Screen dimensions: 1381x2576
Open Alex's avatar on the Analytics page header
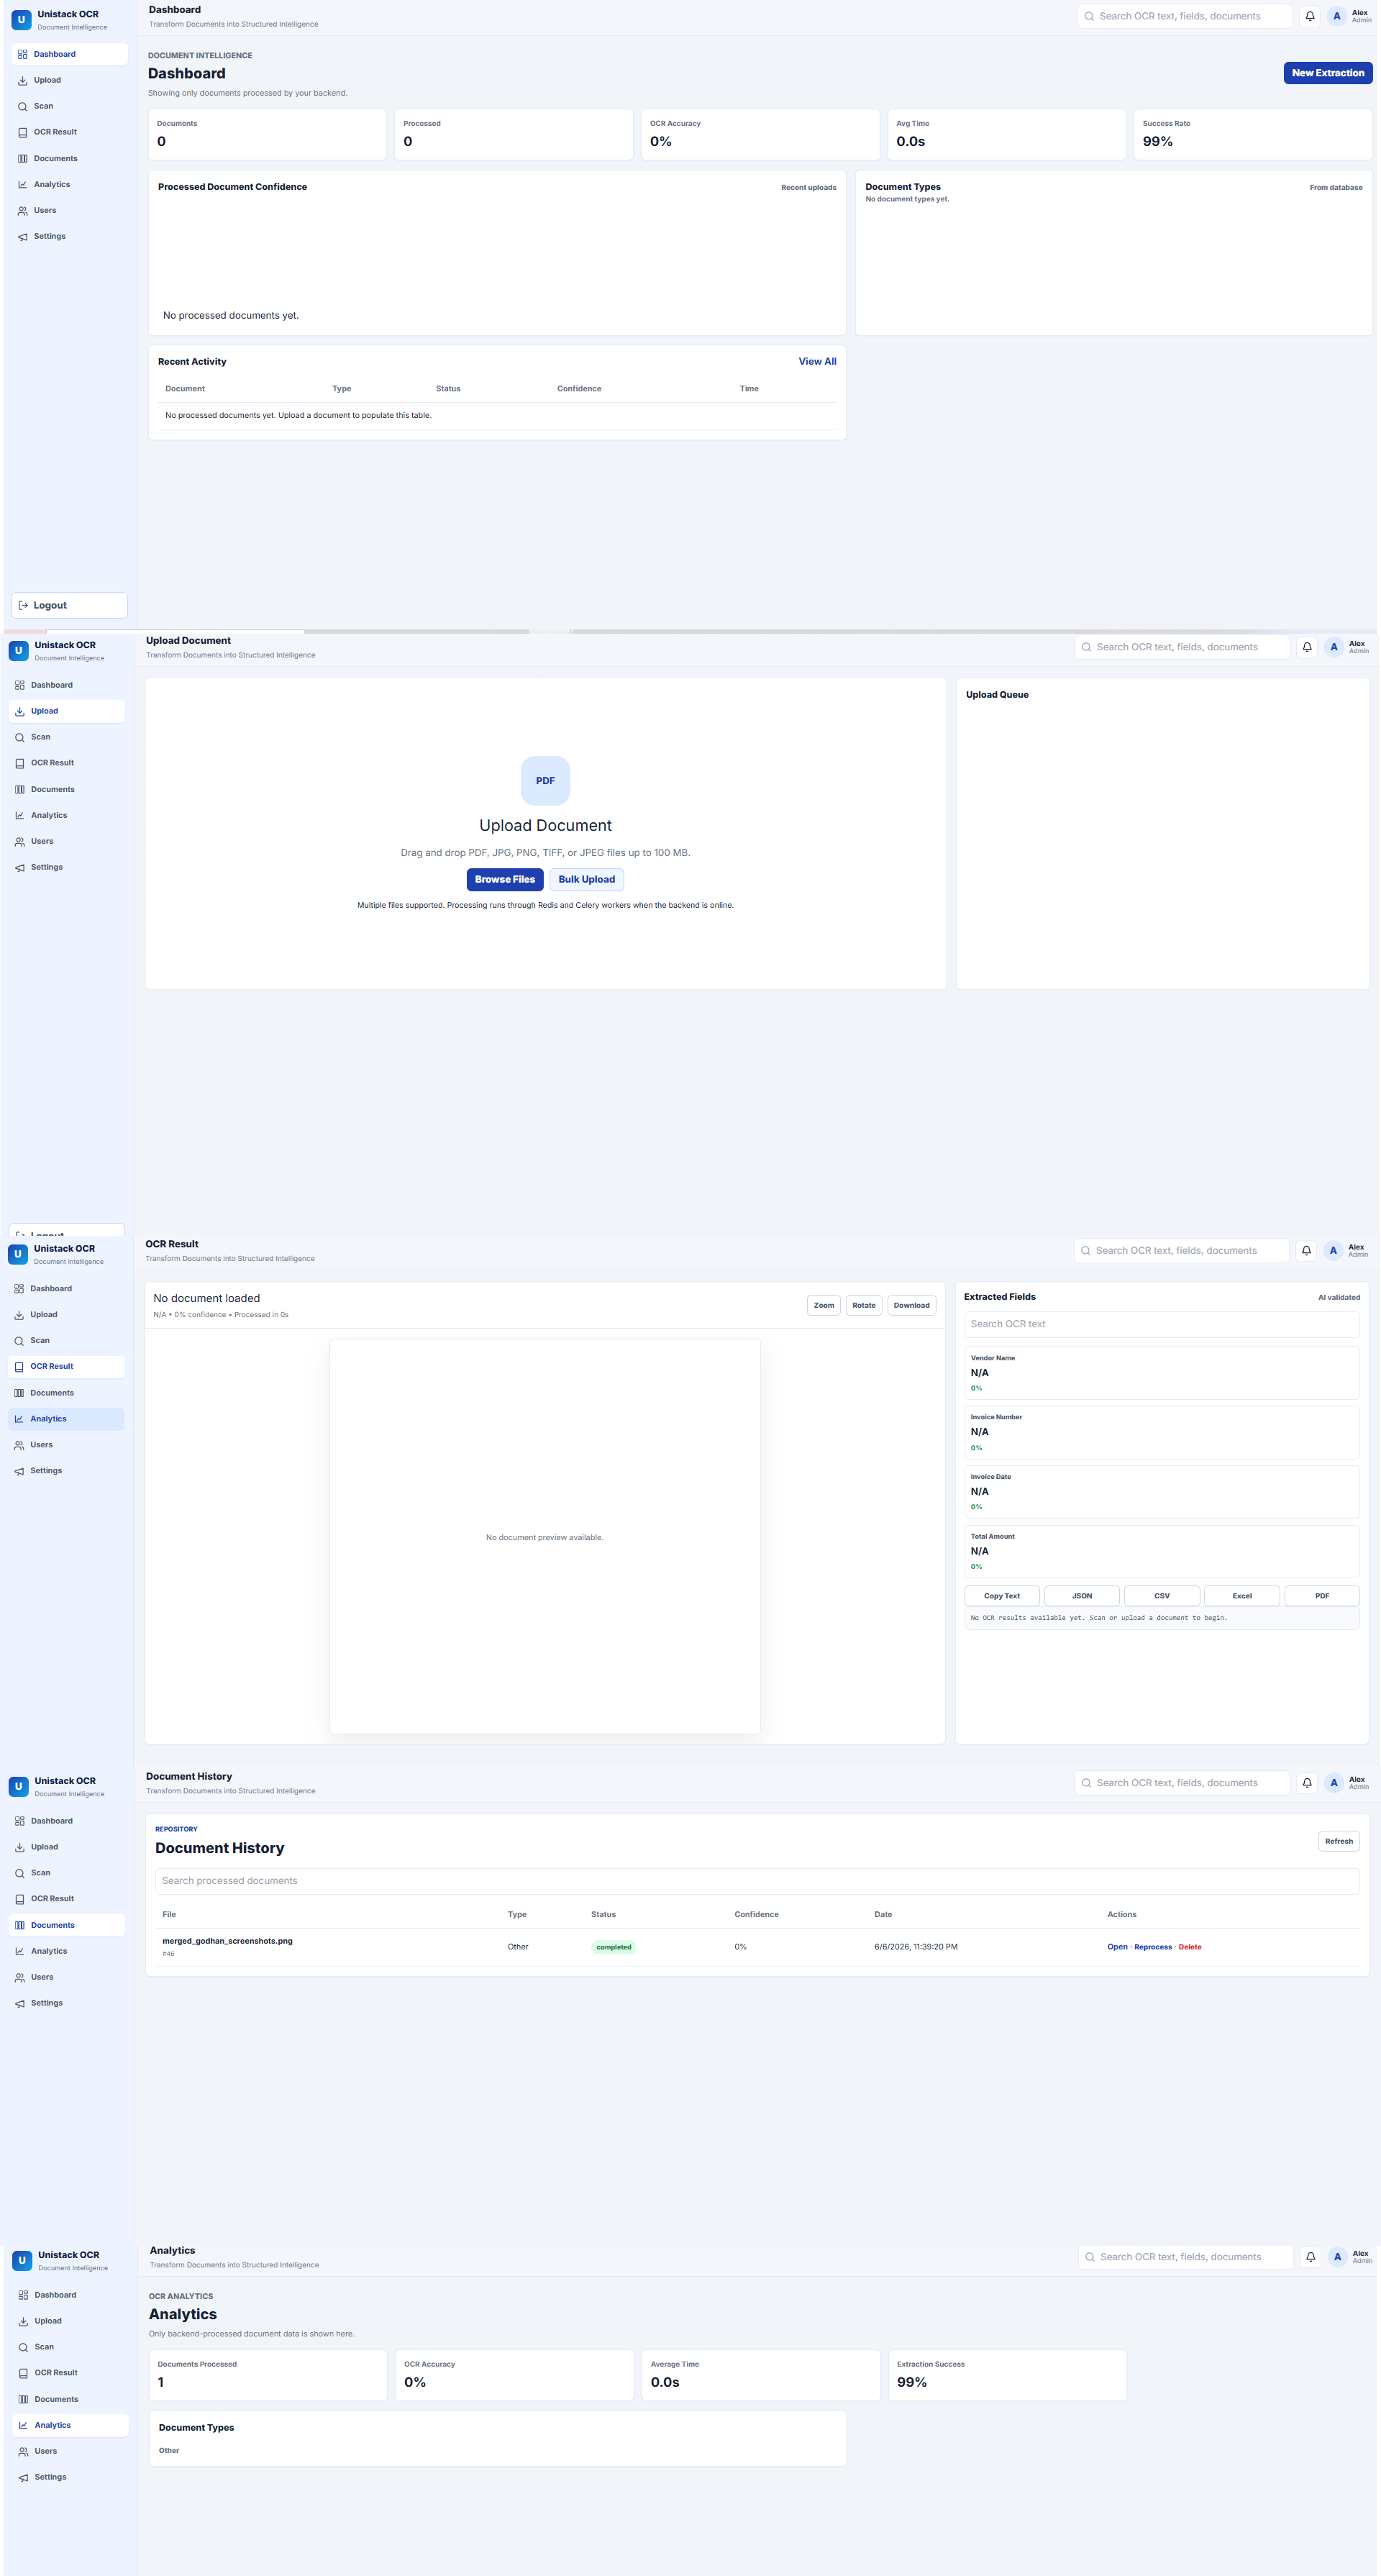pyautogui.click(x=1337, y=2256)
